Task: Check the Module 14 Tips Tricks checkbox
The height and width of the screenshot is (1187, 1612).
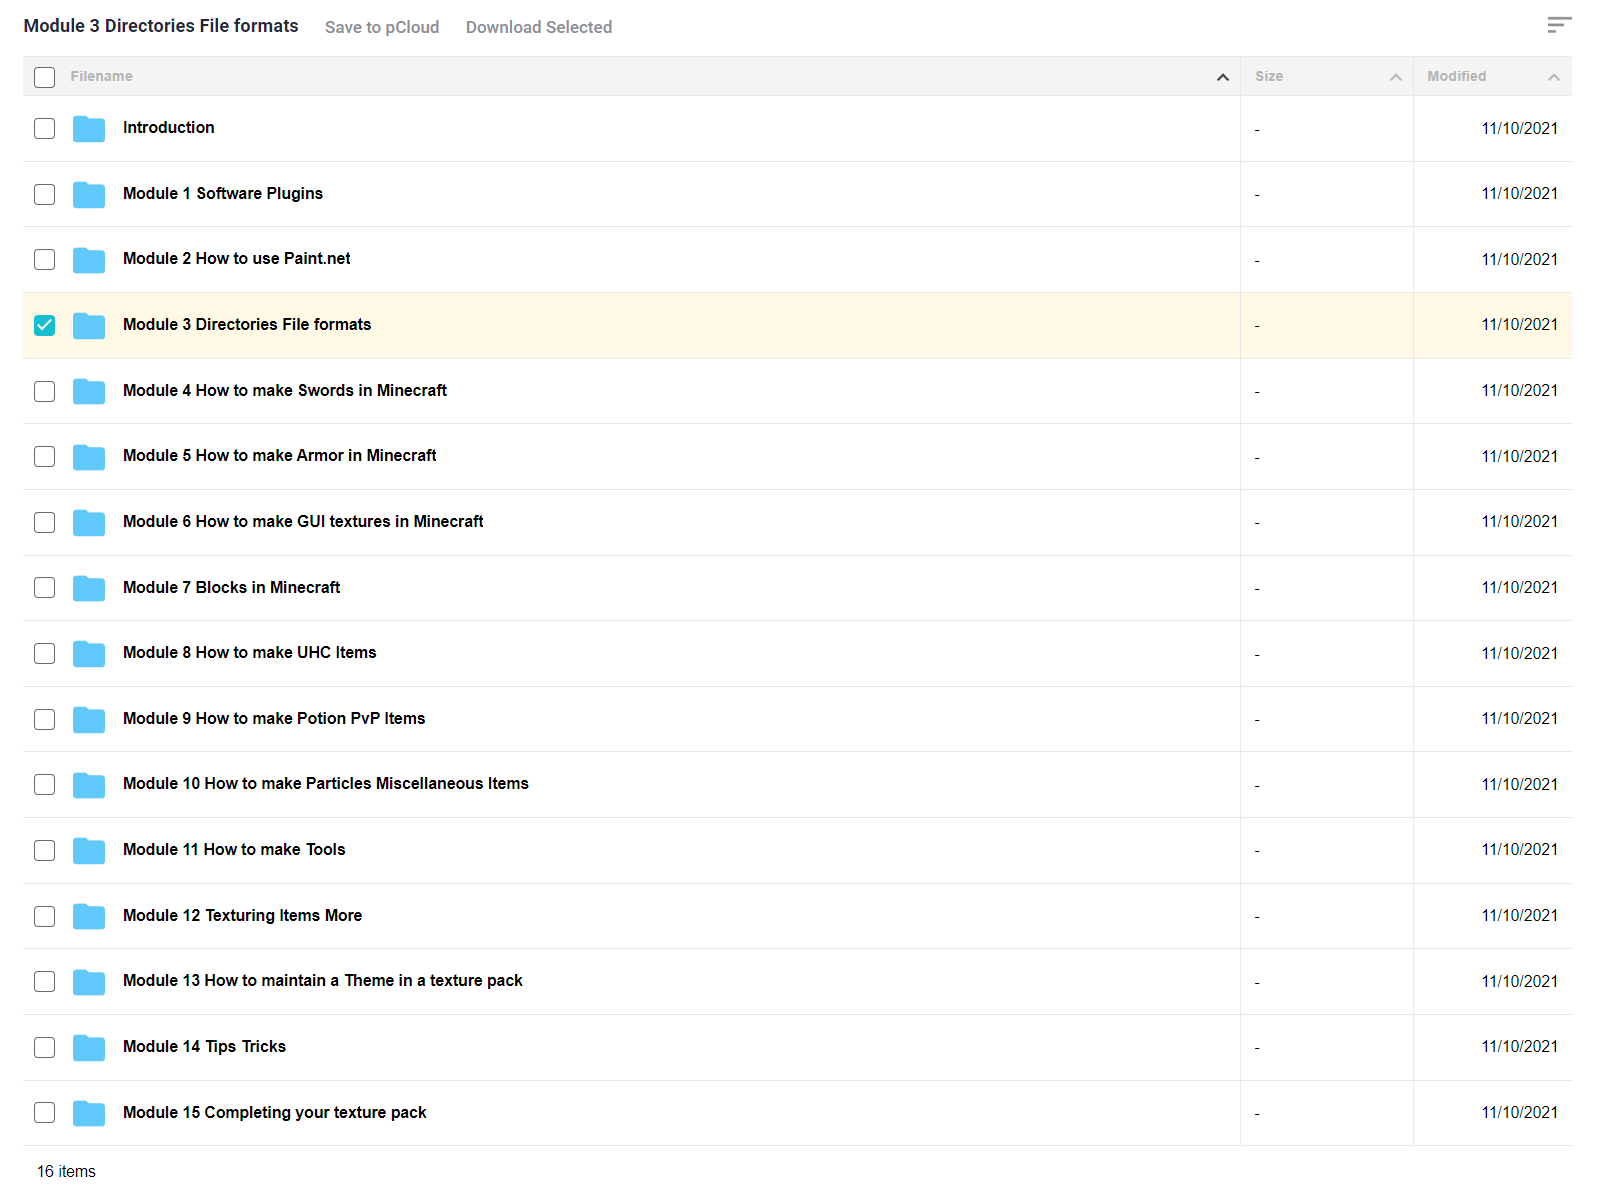Action: (45, 1047)
